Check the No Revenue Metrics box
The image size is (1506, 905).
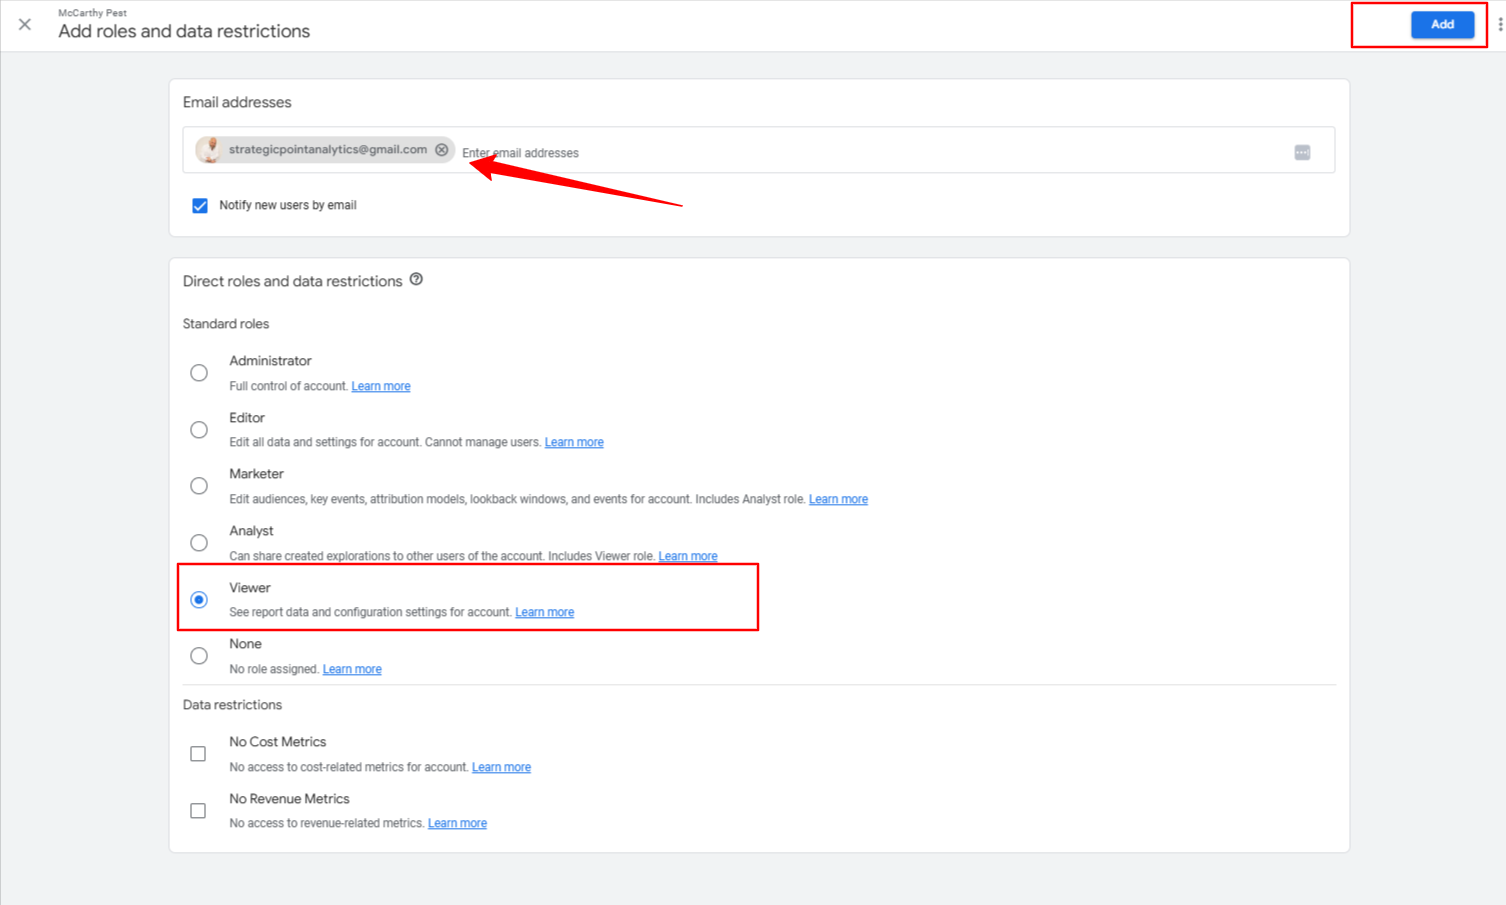pos(198,811)
